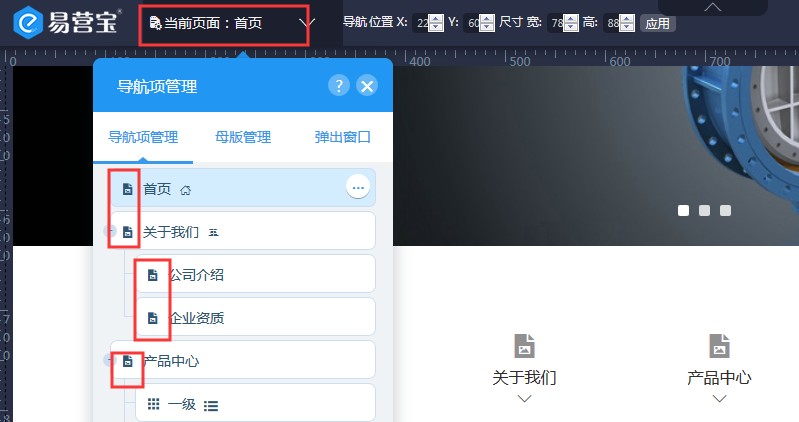Switch to the 导航项管理 tab
Screen dimensions: 799x422
(x=143, y=137)
